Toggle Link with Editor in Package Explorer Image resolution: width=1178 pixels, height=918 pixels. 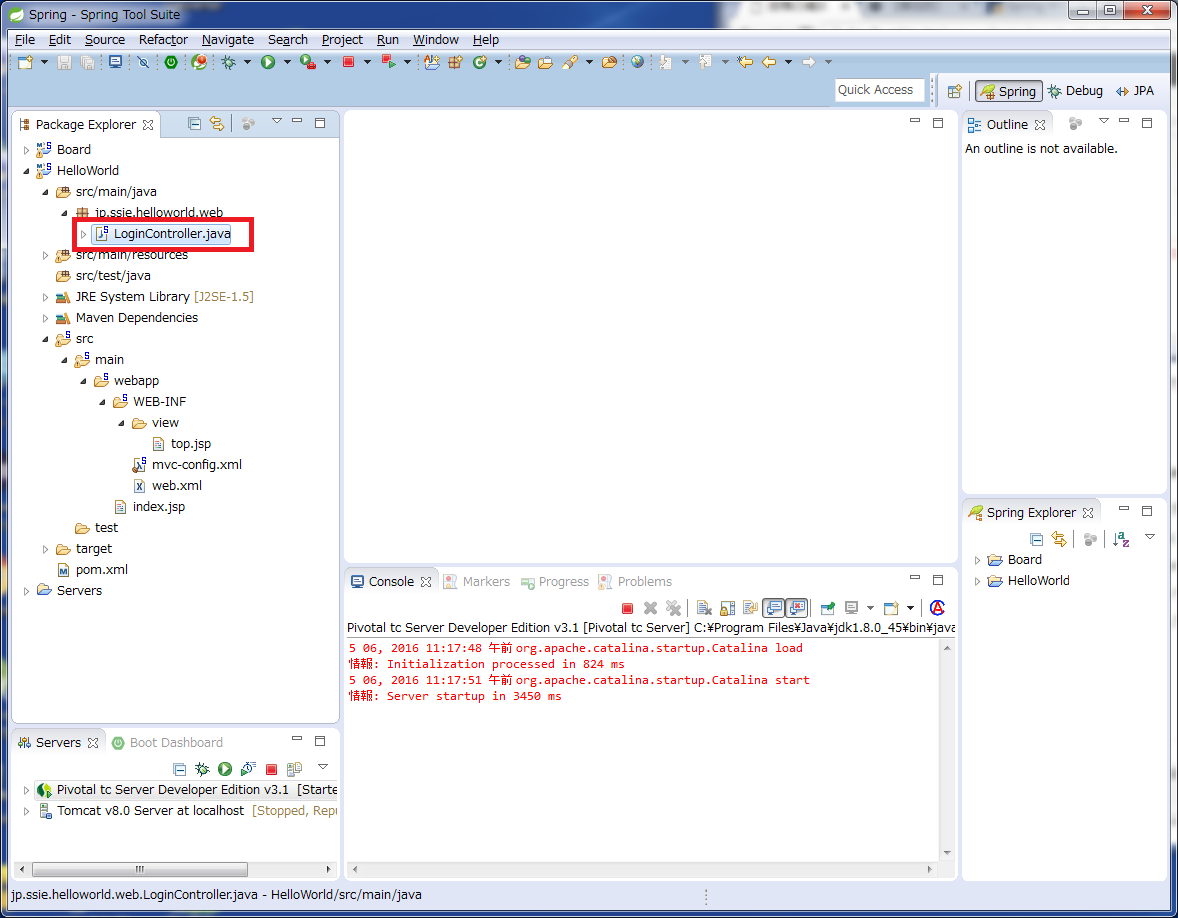pos(216,124)
